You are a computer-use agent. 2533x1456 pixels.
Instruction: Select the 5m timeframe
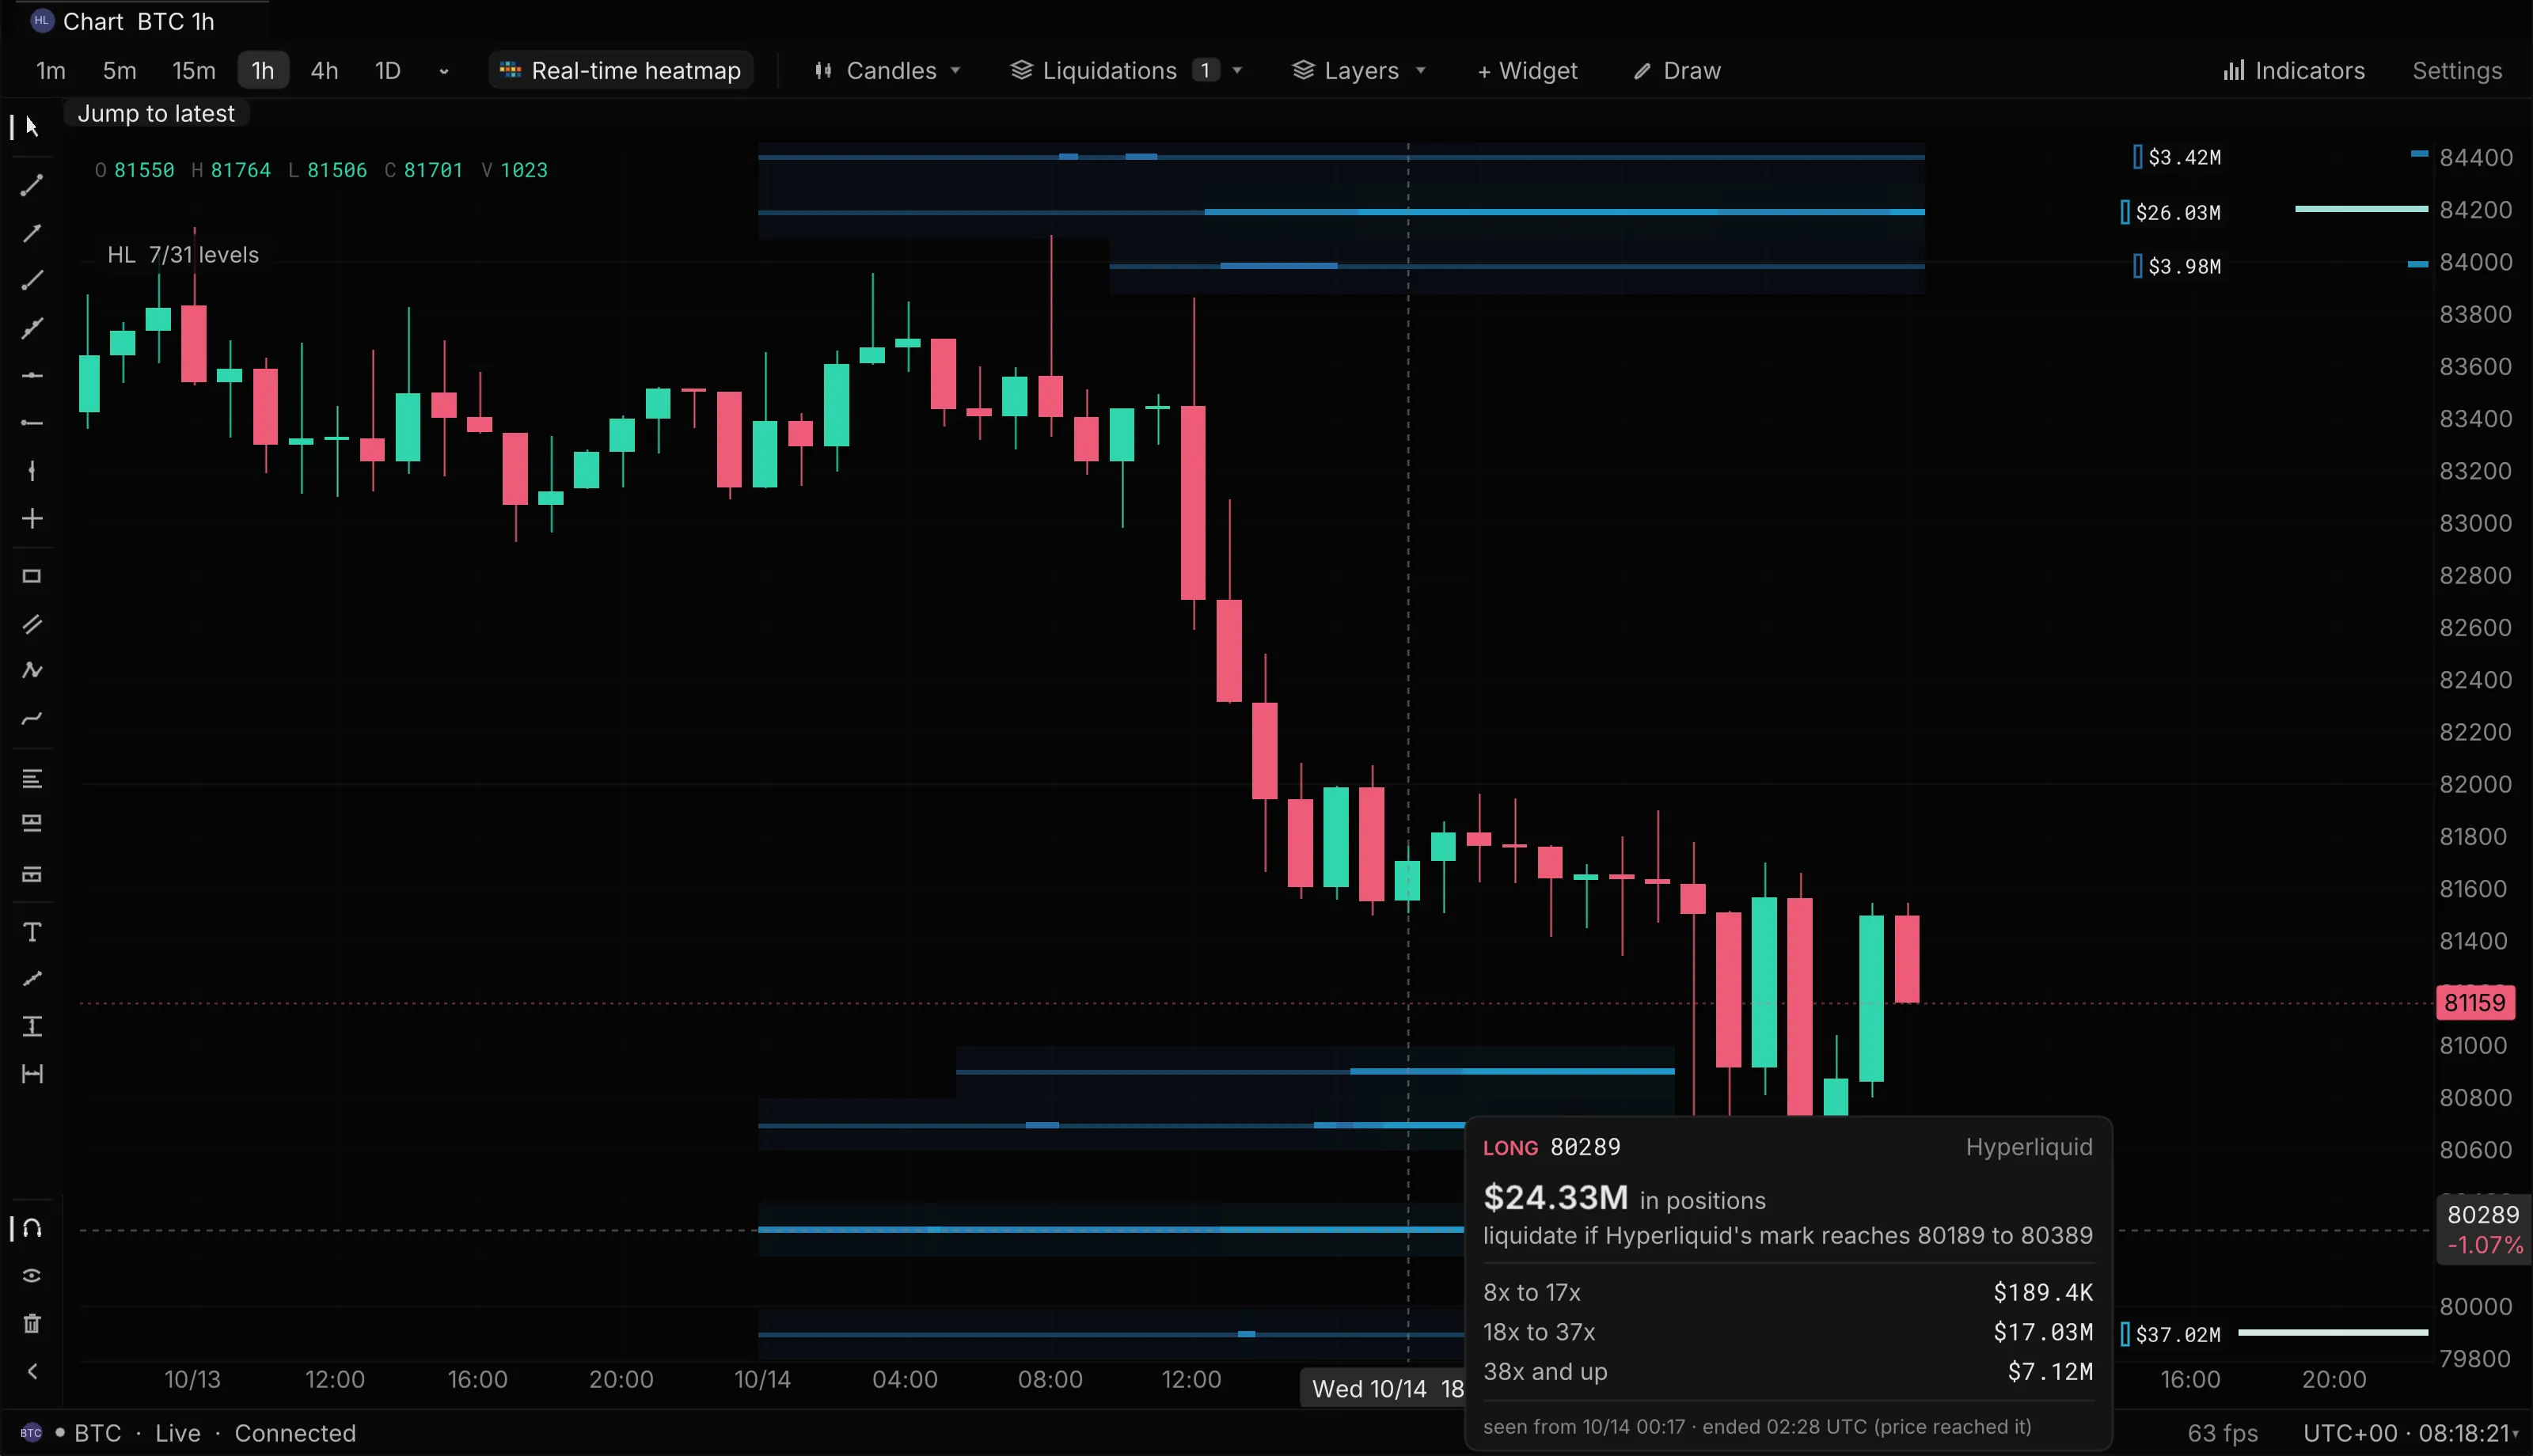(x=119, y=70)
